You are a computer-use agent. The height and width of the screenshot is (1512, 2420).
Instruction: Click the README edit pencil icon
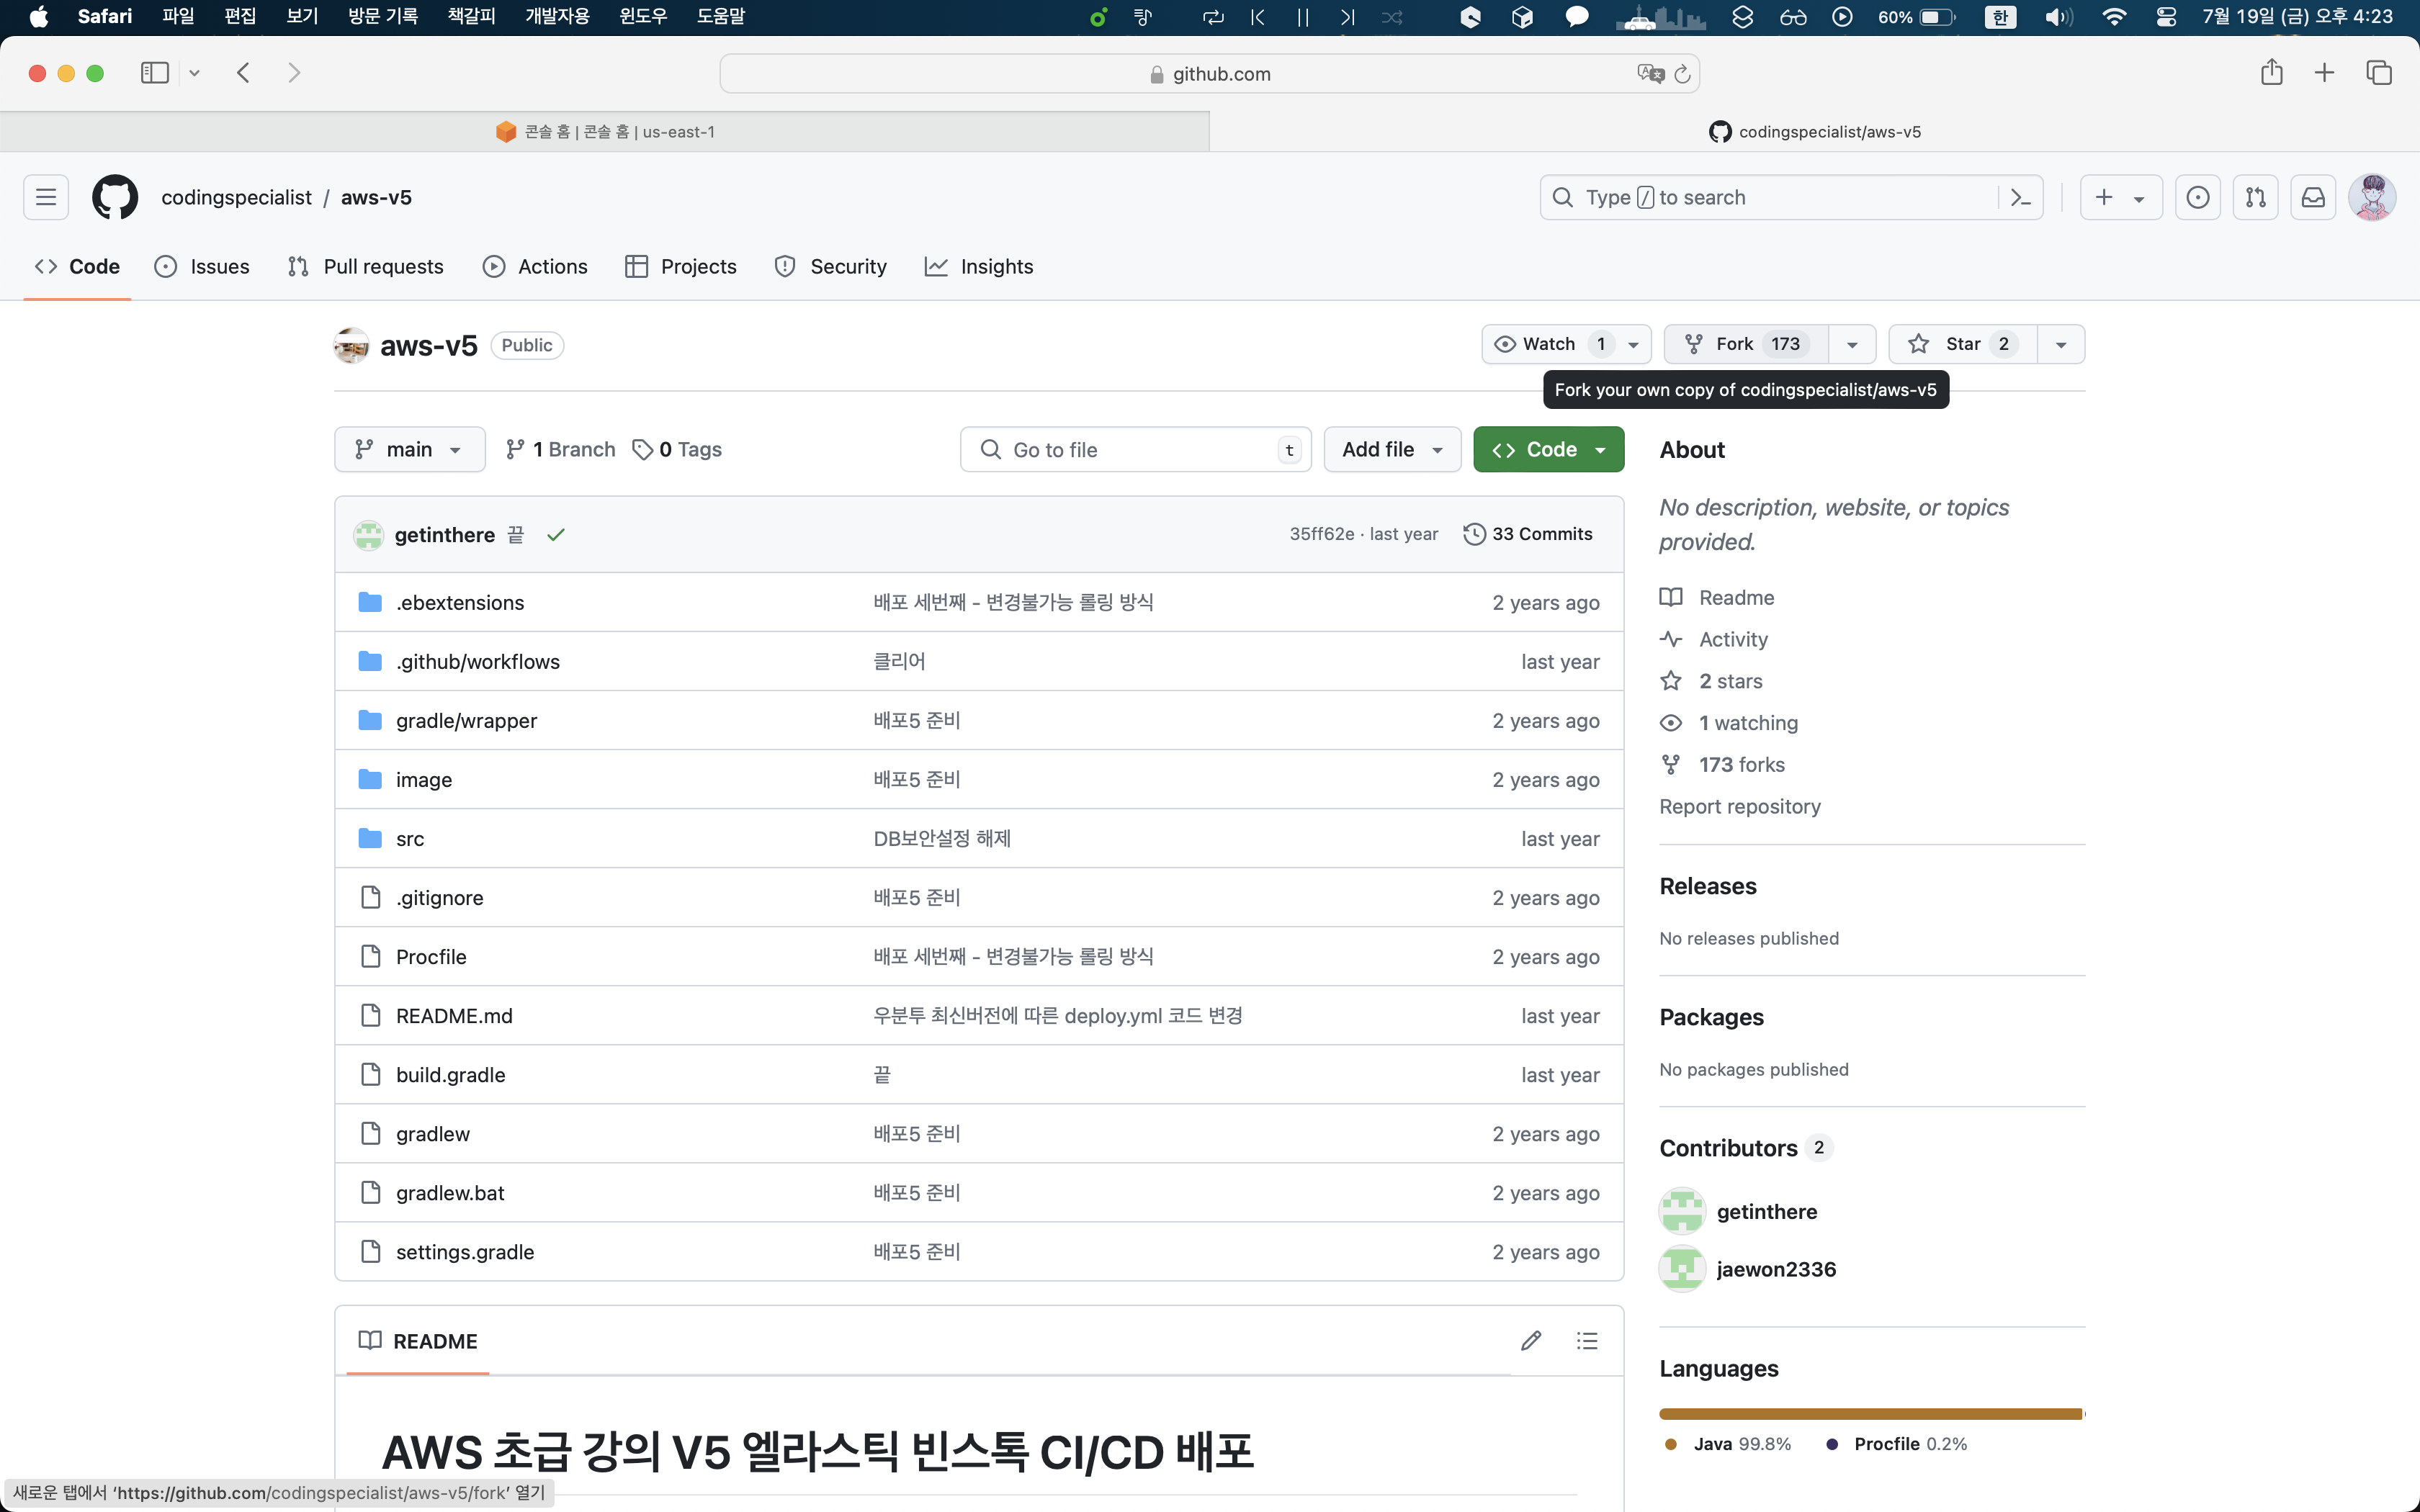[x=1530, y=1341]
